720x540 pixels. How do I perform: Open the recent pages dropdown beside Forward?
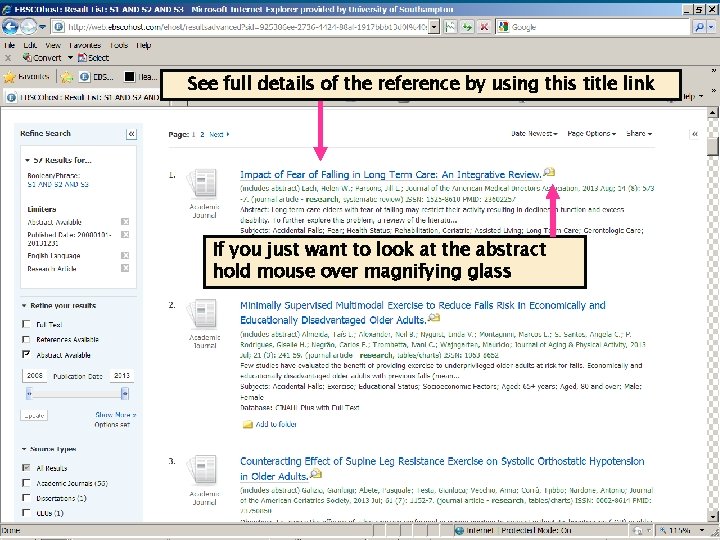(x=42, y=27)
